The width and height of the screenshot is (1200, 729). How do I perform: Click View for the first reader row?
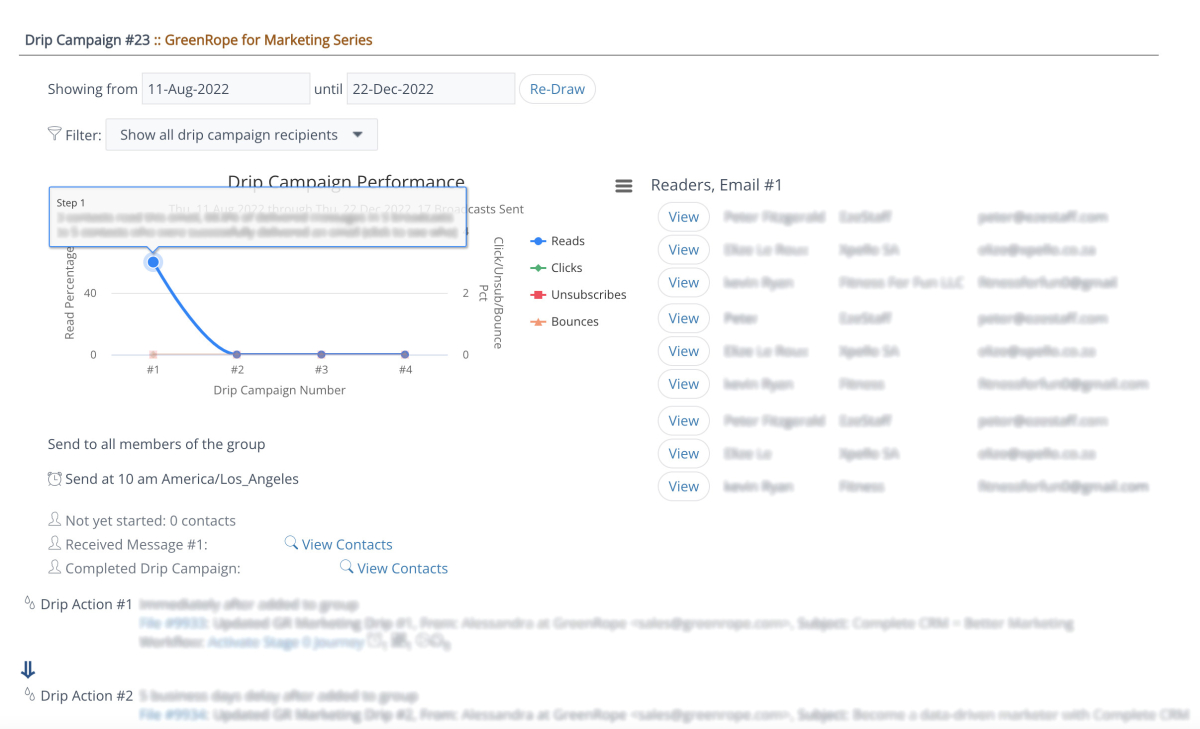click(683, 217)
